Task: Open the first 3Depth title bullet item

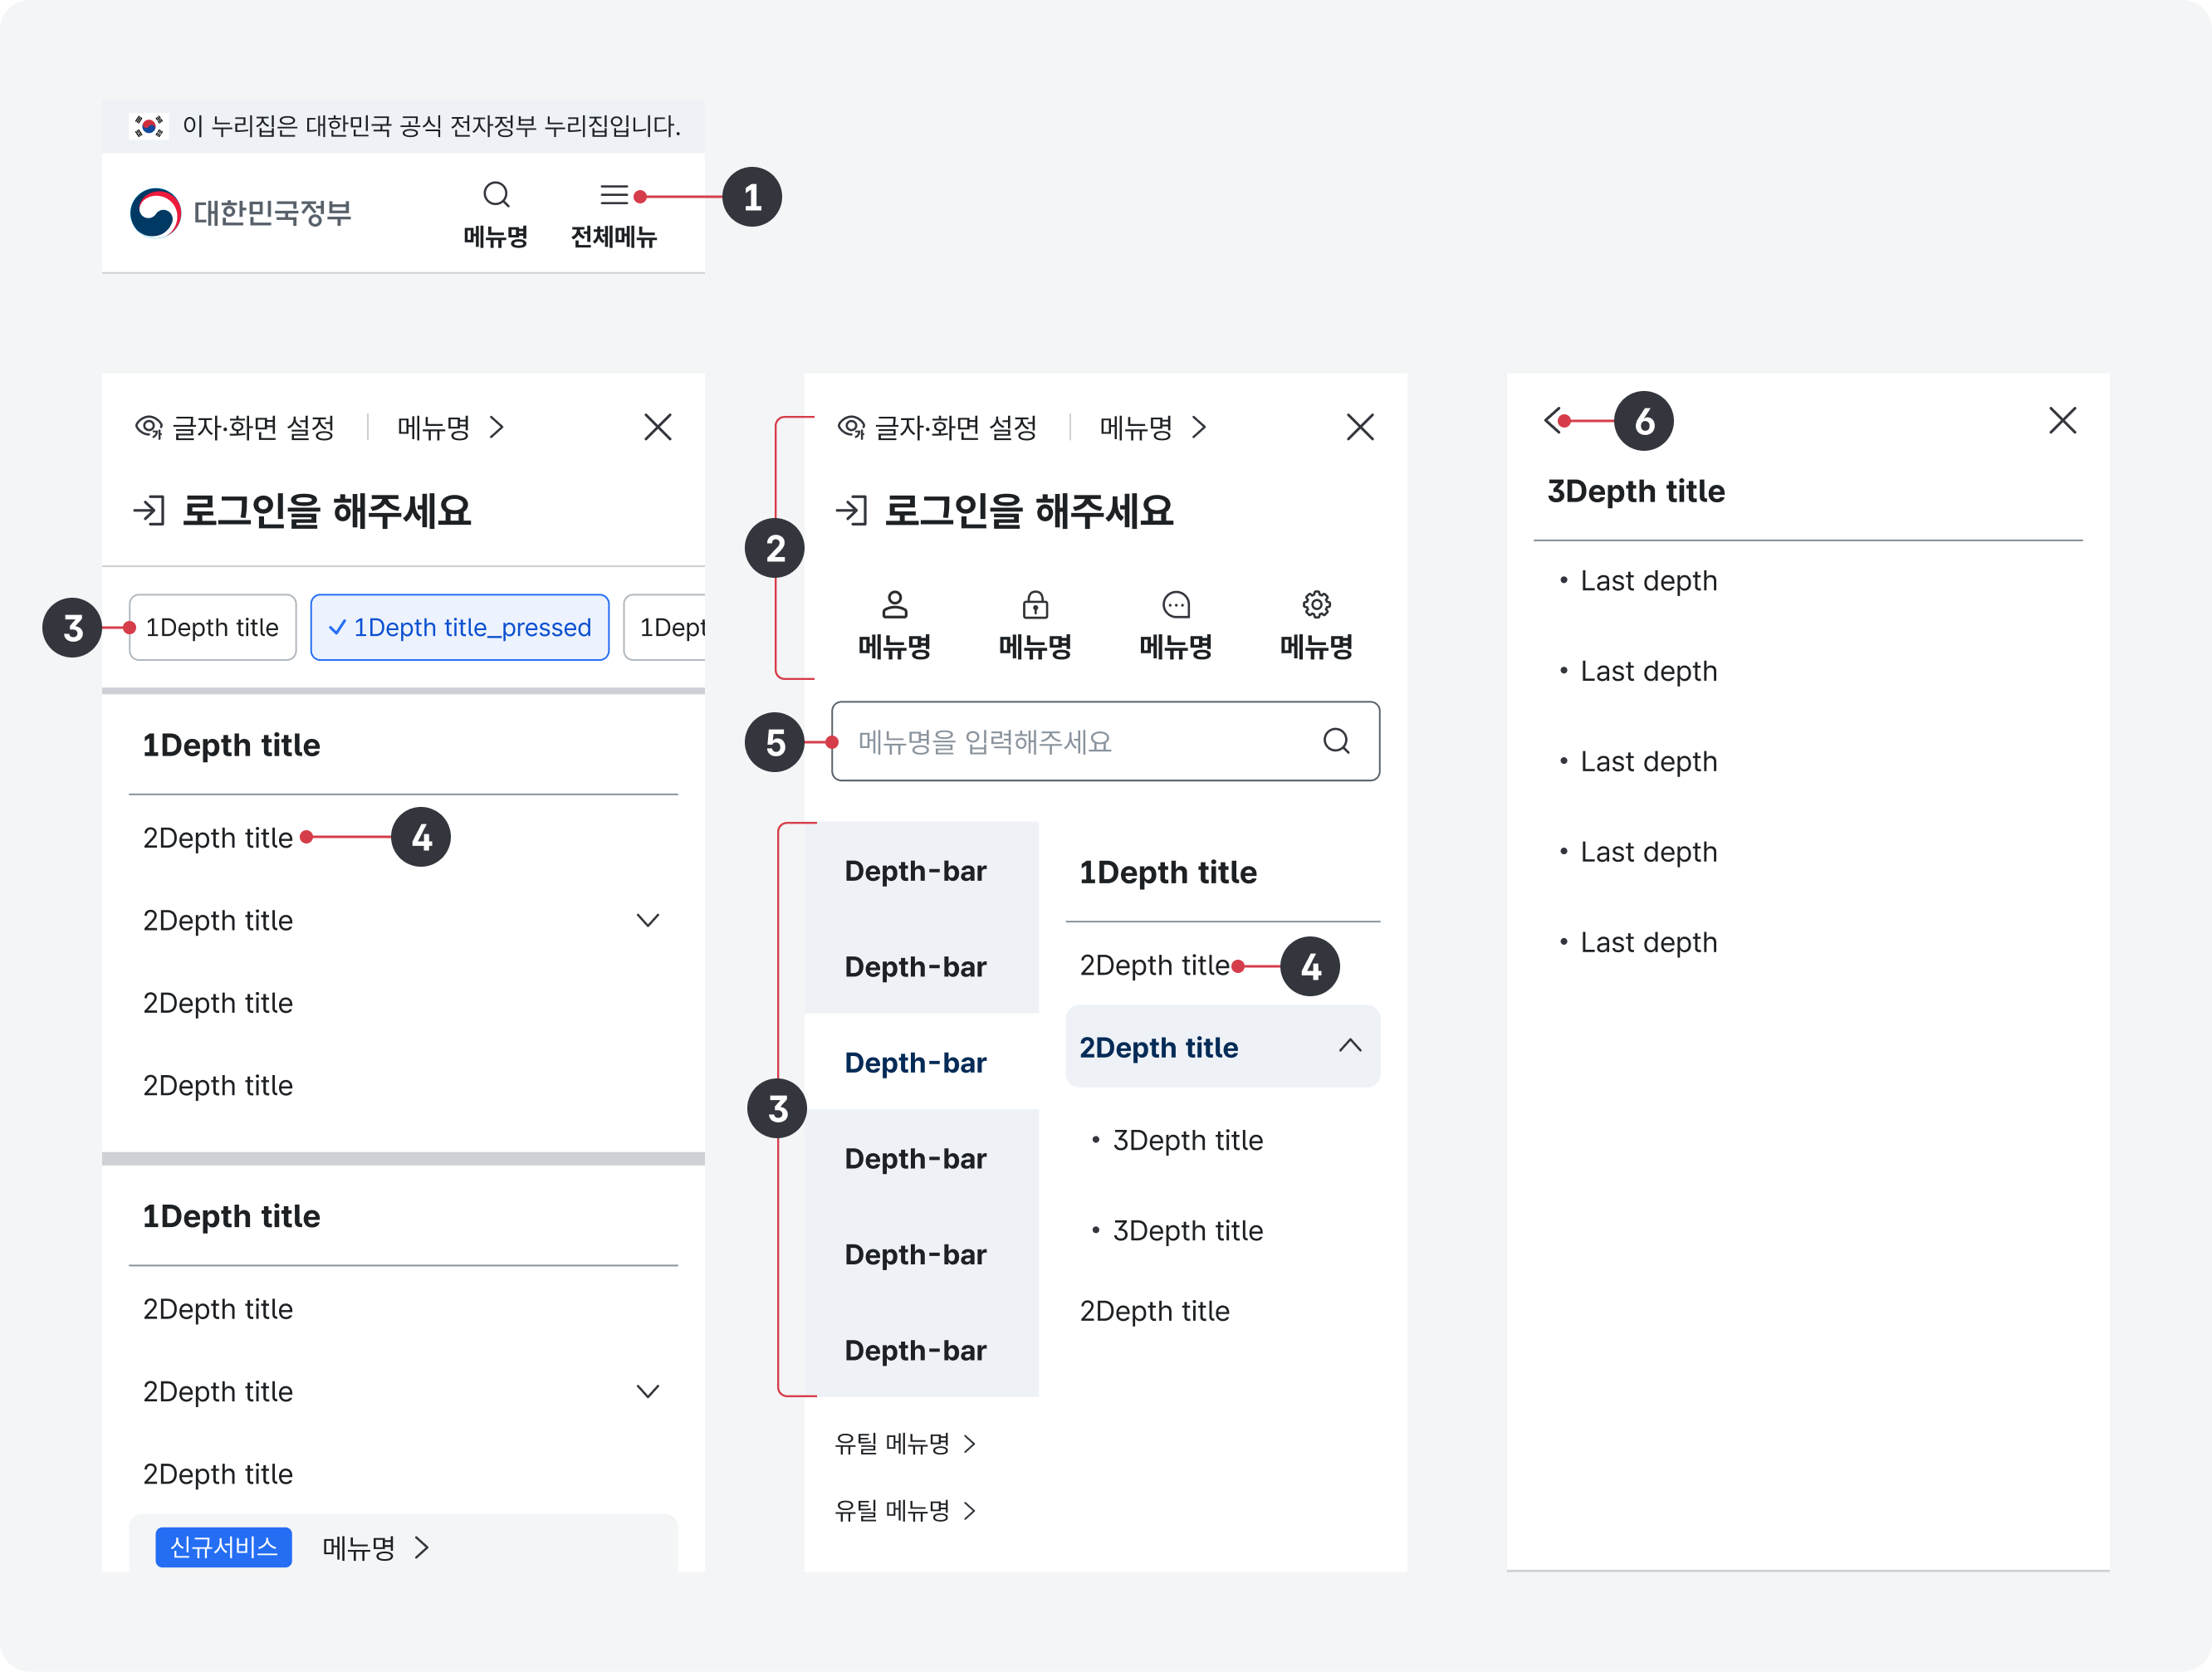Action: 1188,1140
